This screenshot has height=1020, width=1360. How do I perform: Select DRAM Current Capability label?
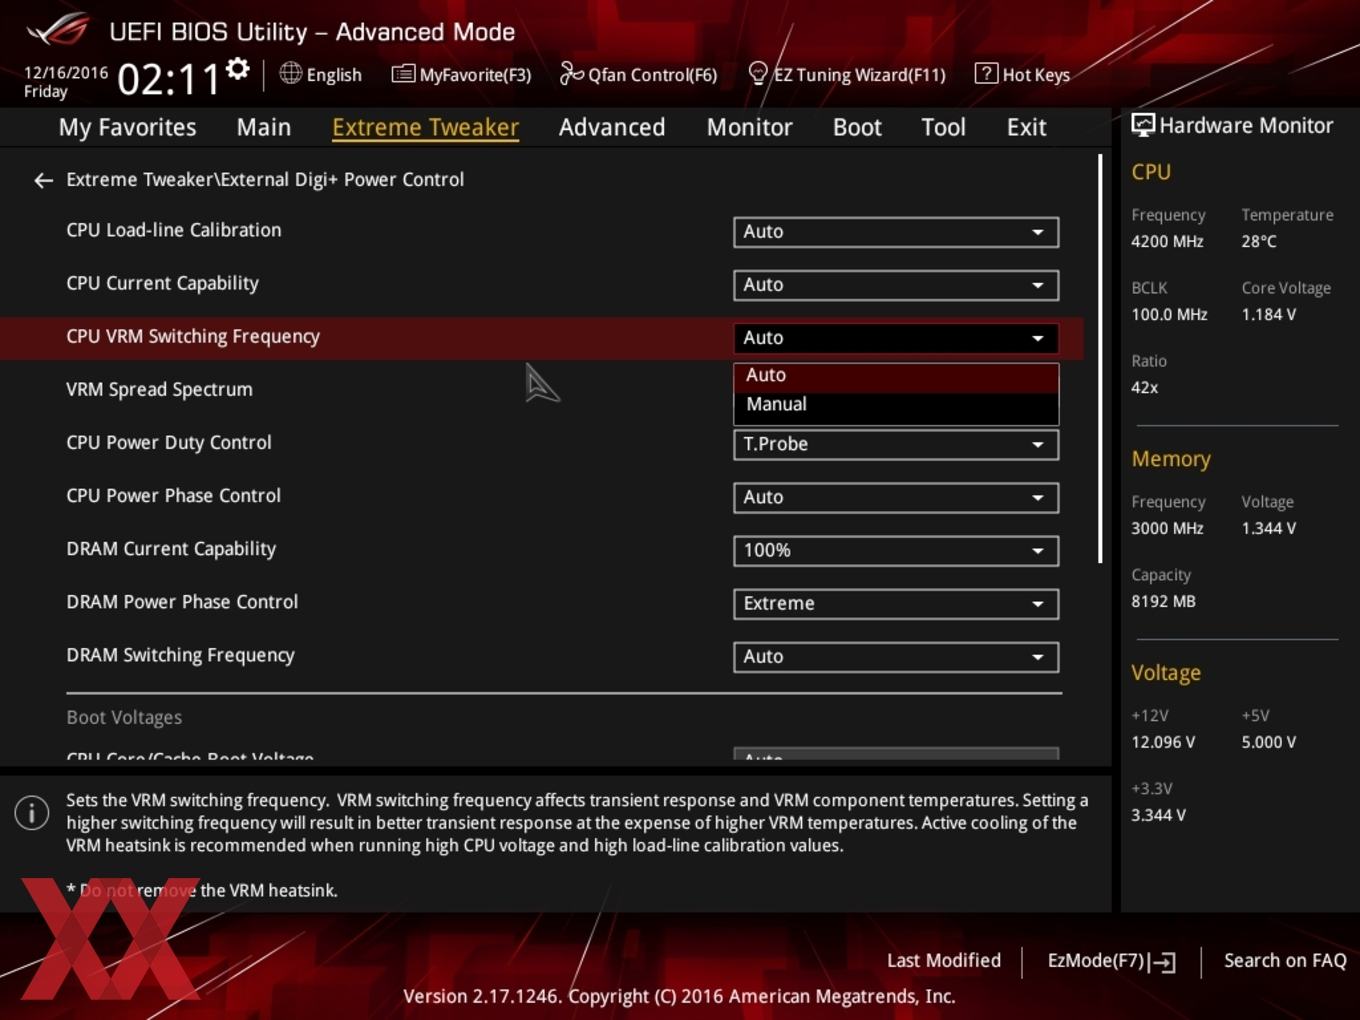(x=171, y=548)
